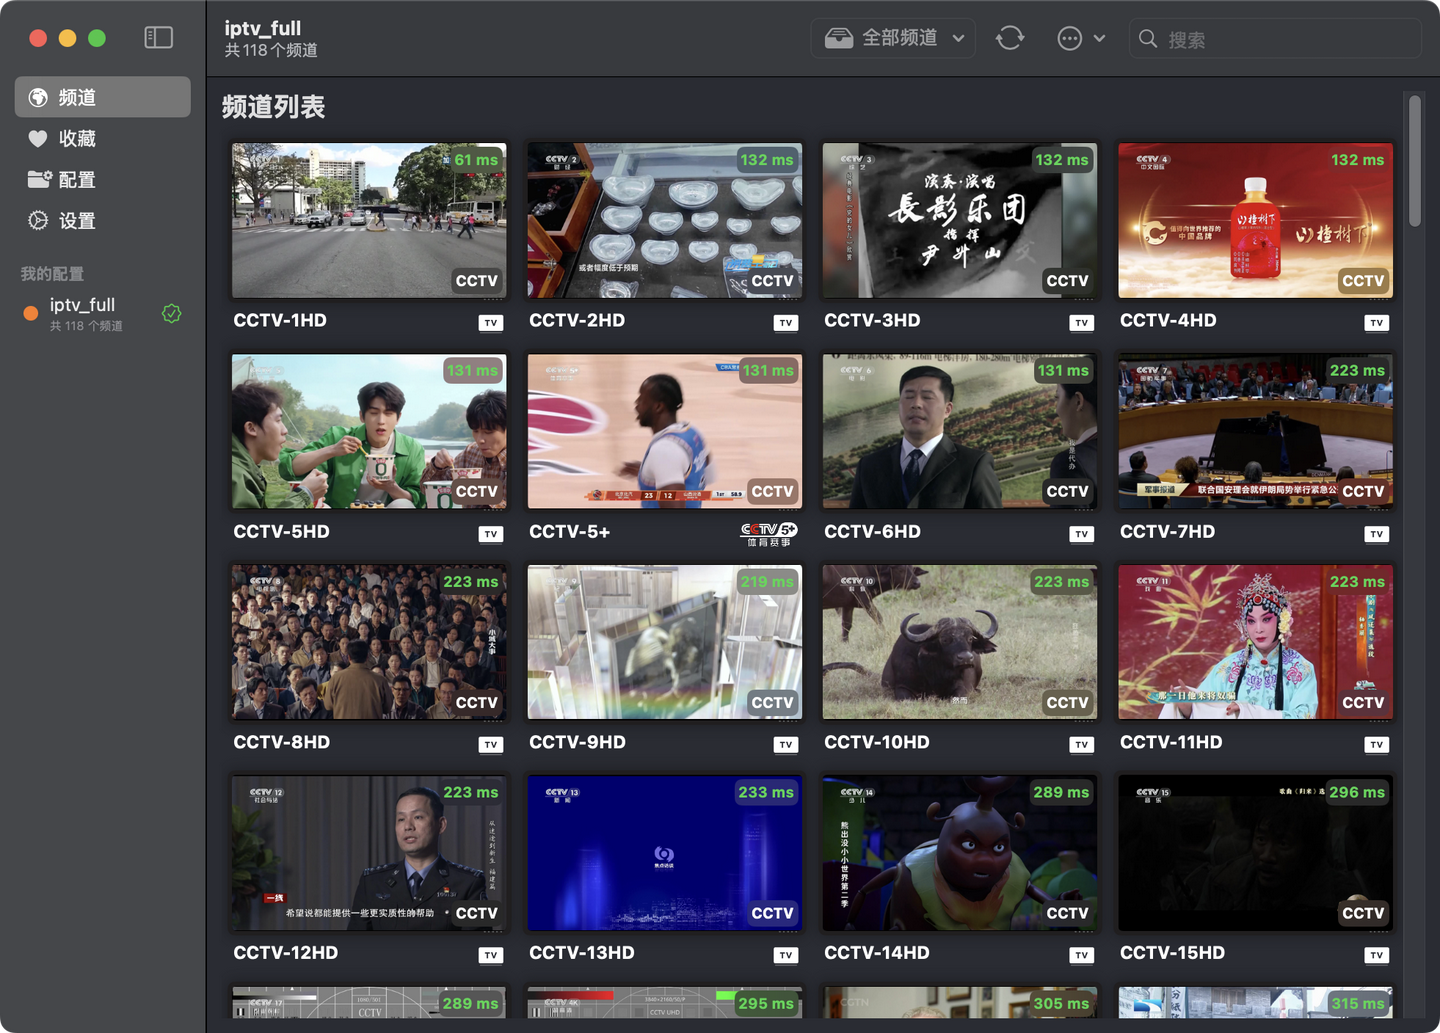1440x1033 pixels.
Task: Click the TV icon beside CCTV-9HD
Action: click(x=786, y=745)
